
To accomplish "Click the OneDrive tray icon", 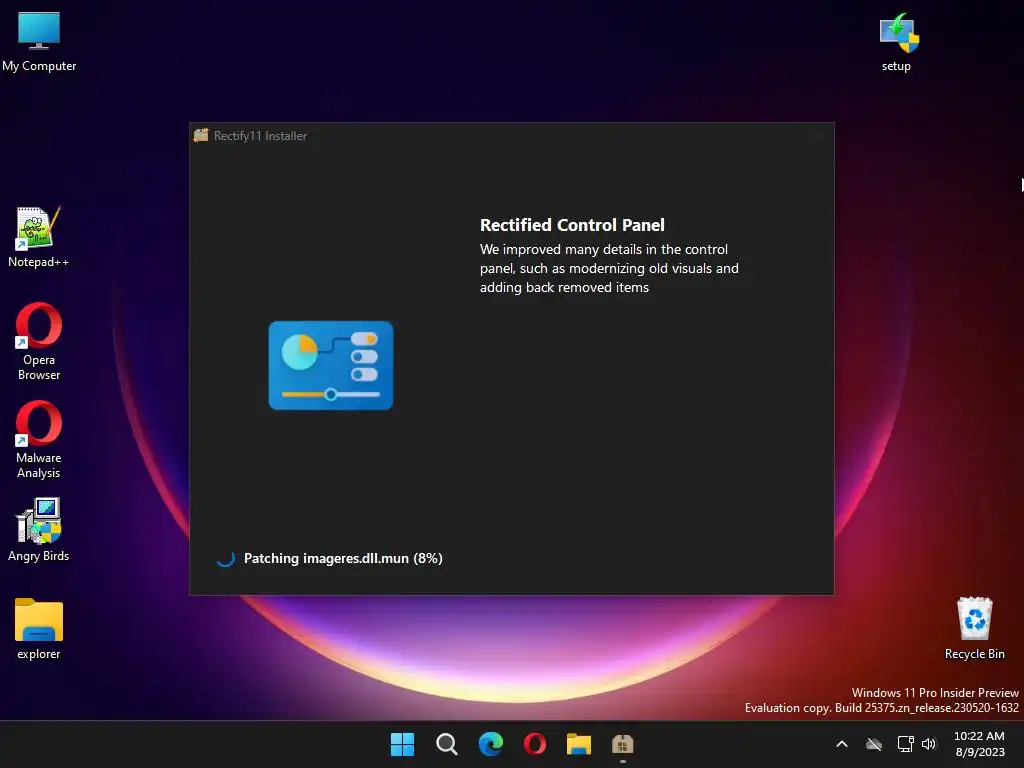I will (874, 744).
